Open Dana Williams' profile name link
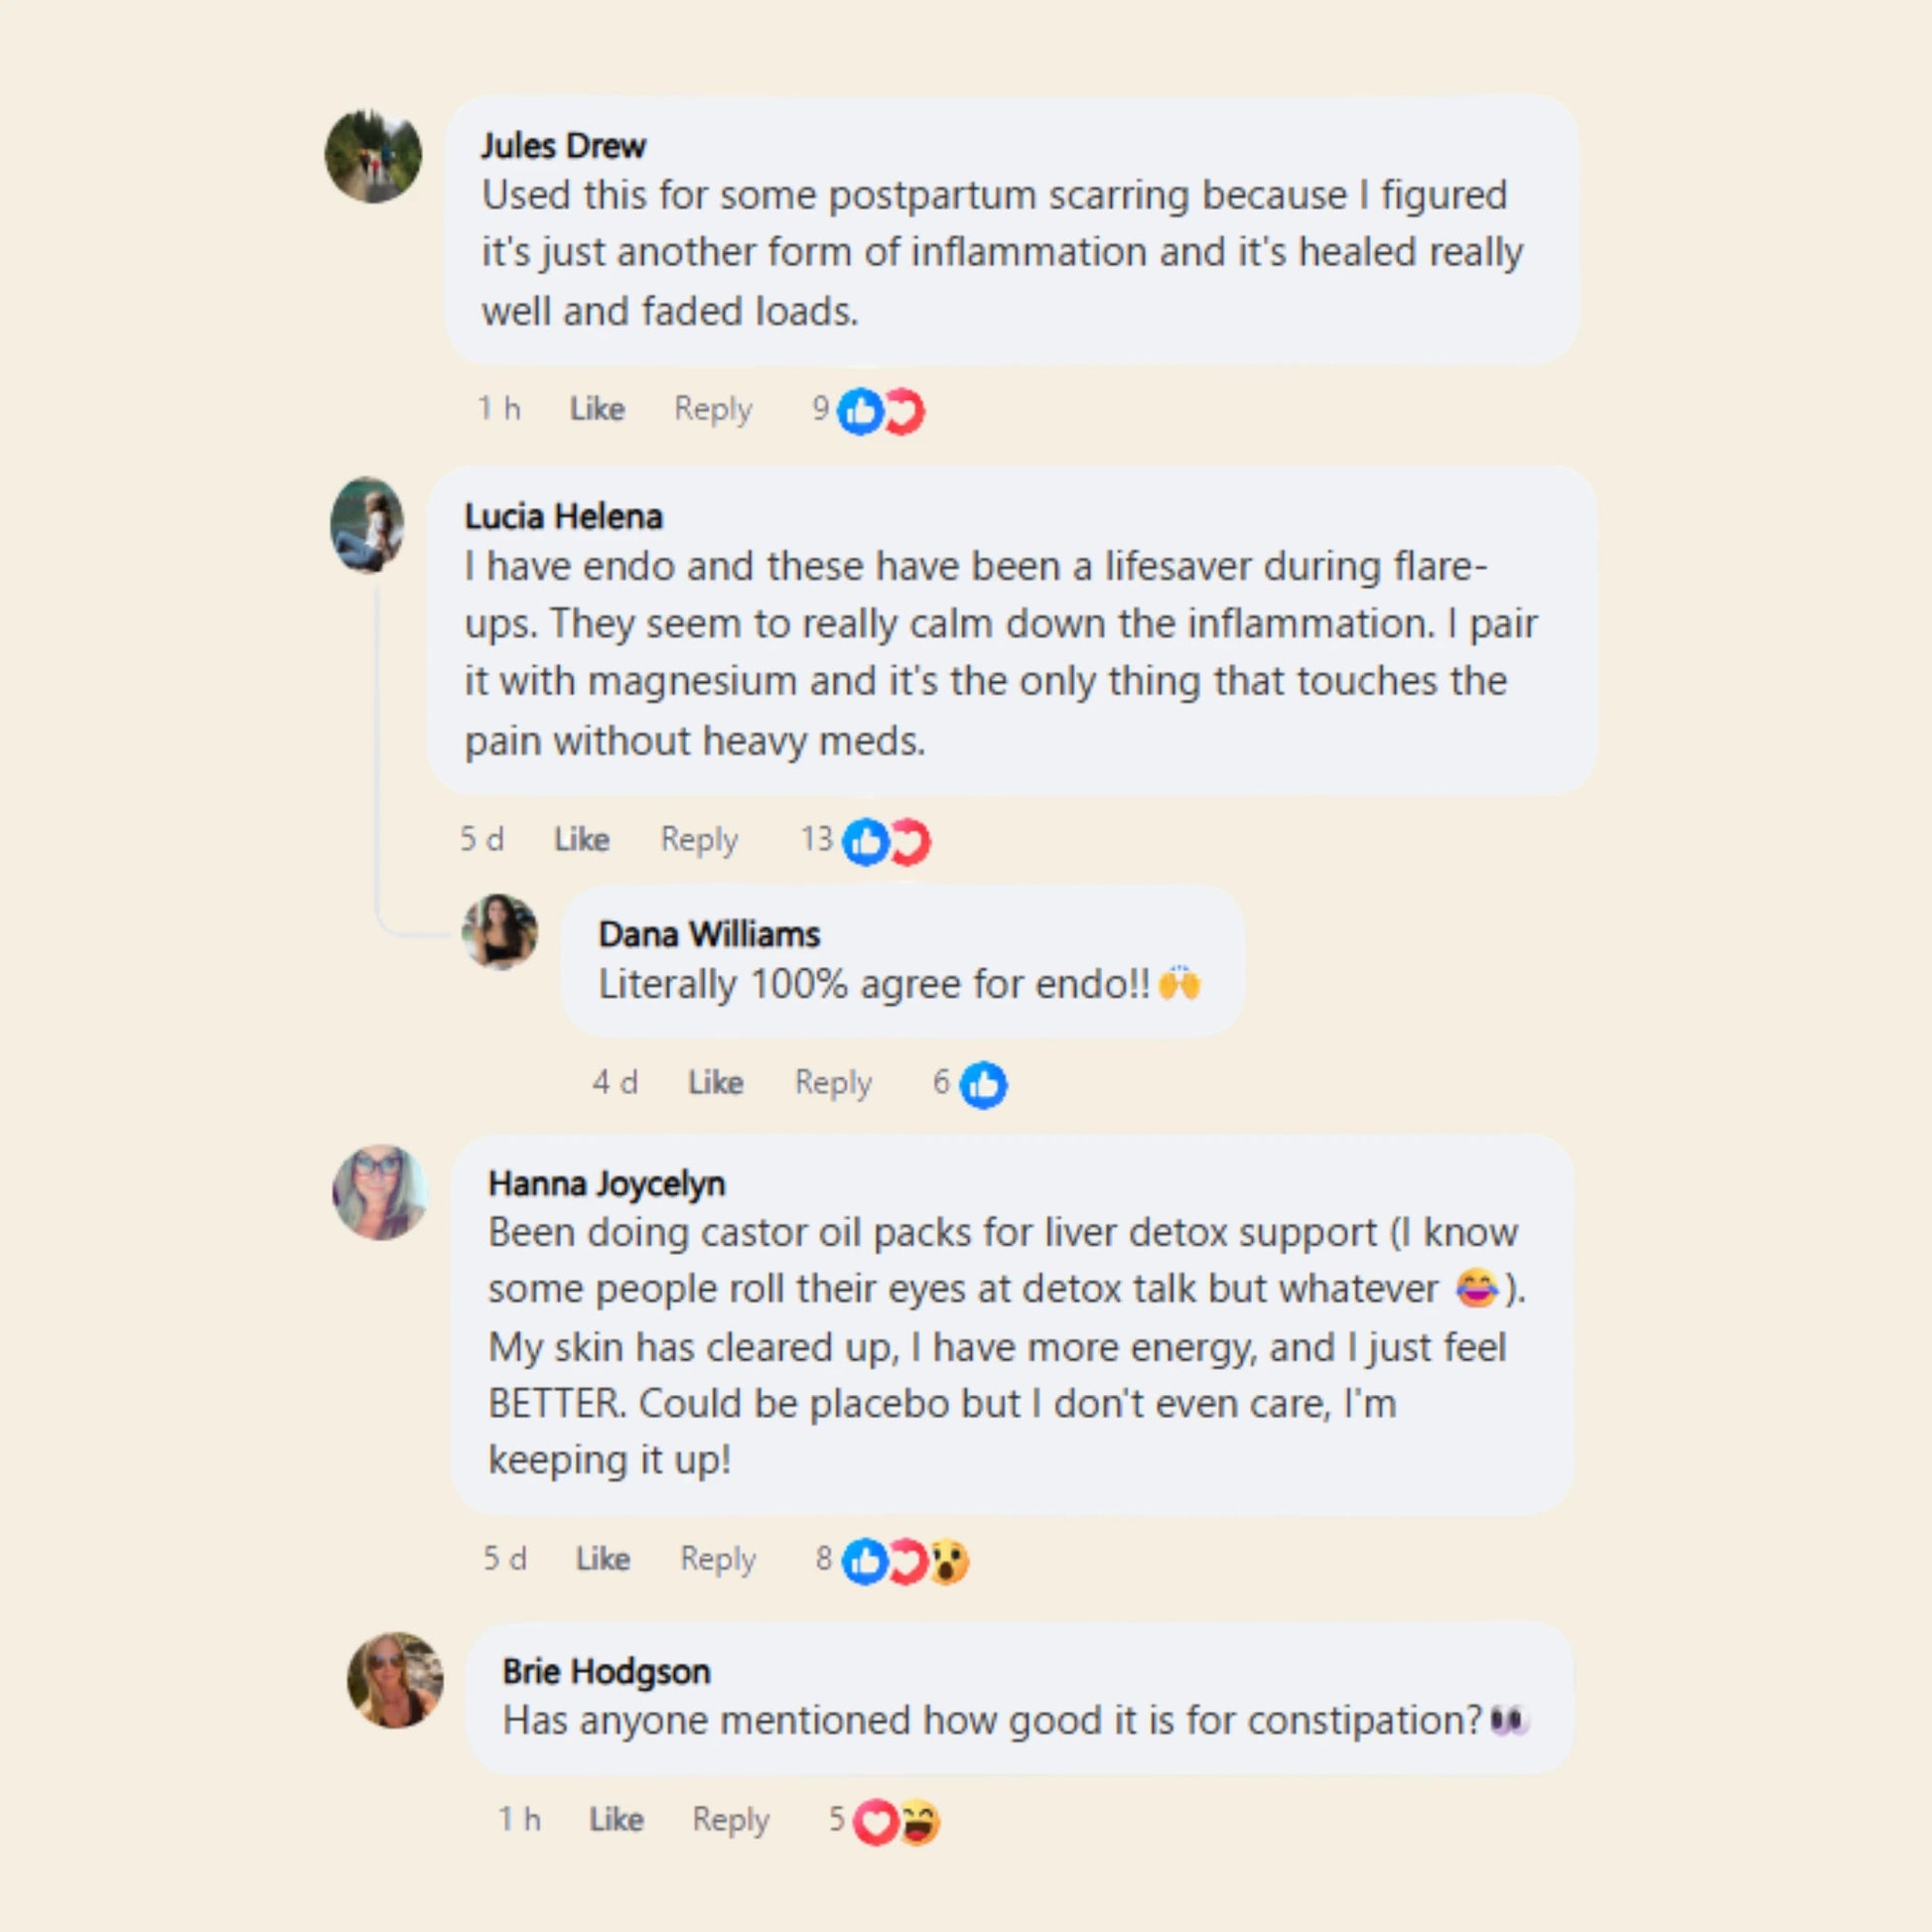Image resolution: width=1932 pixels, height=1932 pixels. point(709,934)
